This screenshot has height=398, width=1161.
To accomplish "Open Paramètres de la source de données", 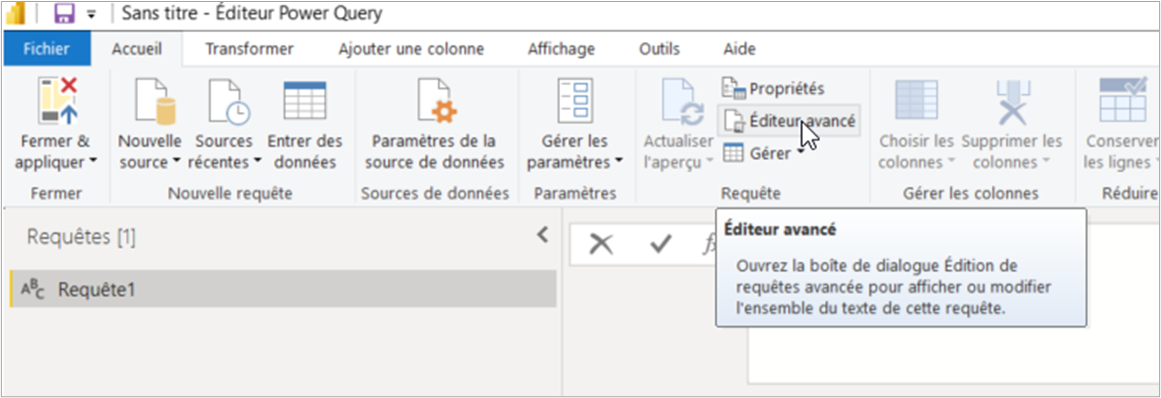I will [435, 101].
